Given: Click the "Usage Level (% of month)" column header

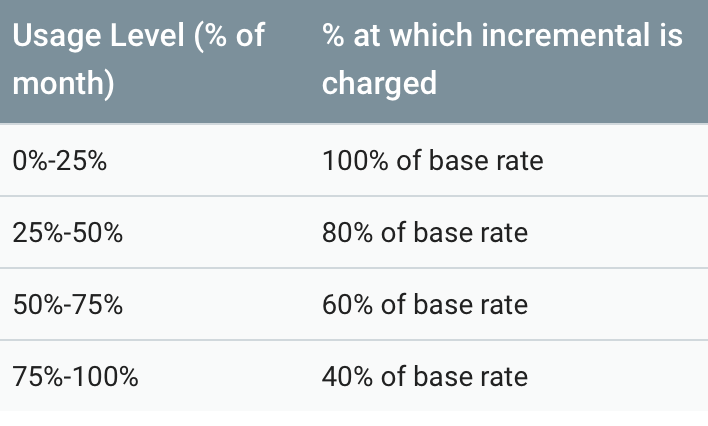Looking at the screenshot, I should point(138,59).
